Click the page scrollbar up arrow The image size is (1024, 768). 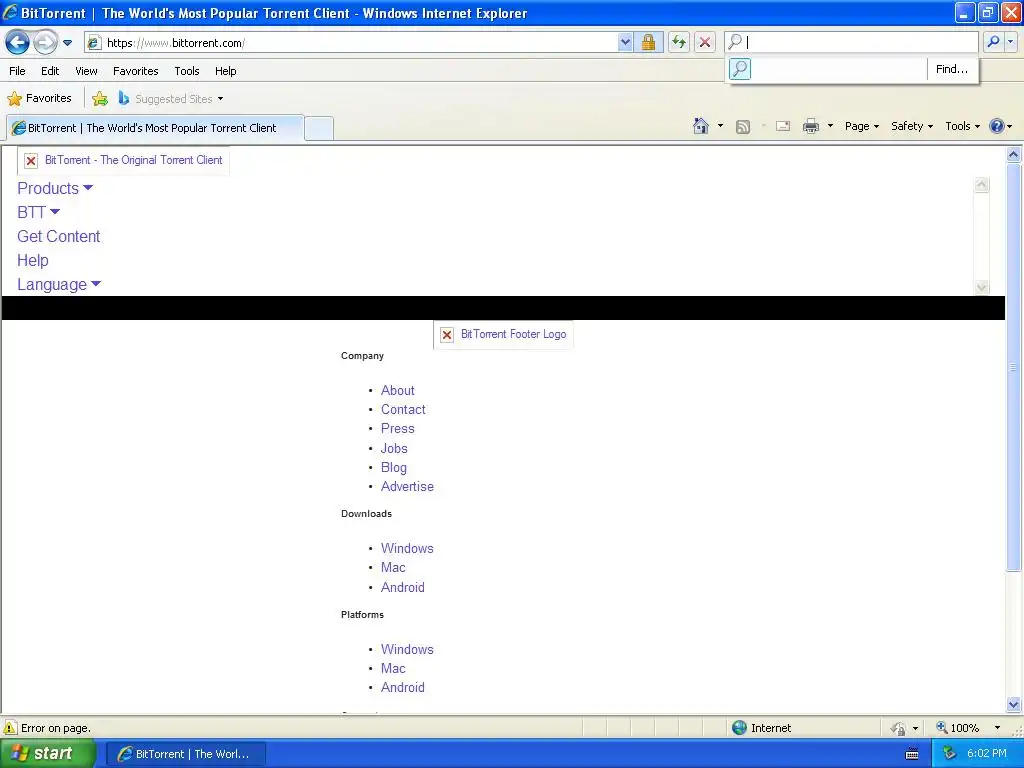[1014, 155]
